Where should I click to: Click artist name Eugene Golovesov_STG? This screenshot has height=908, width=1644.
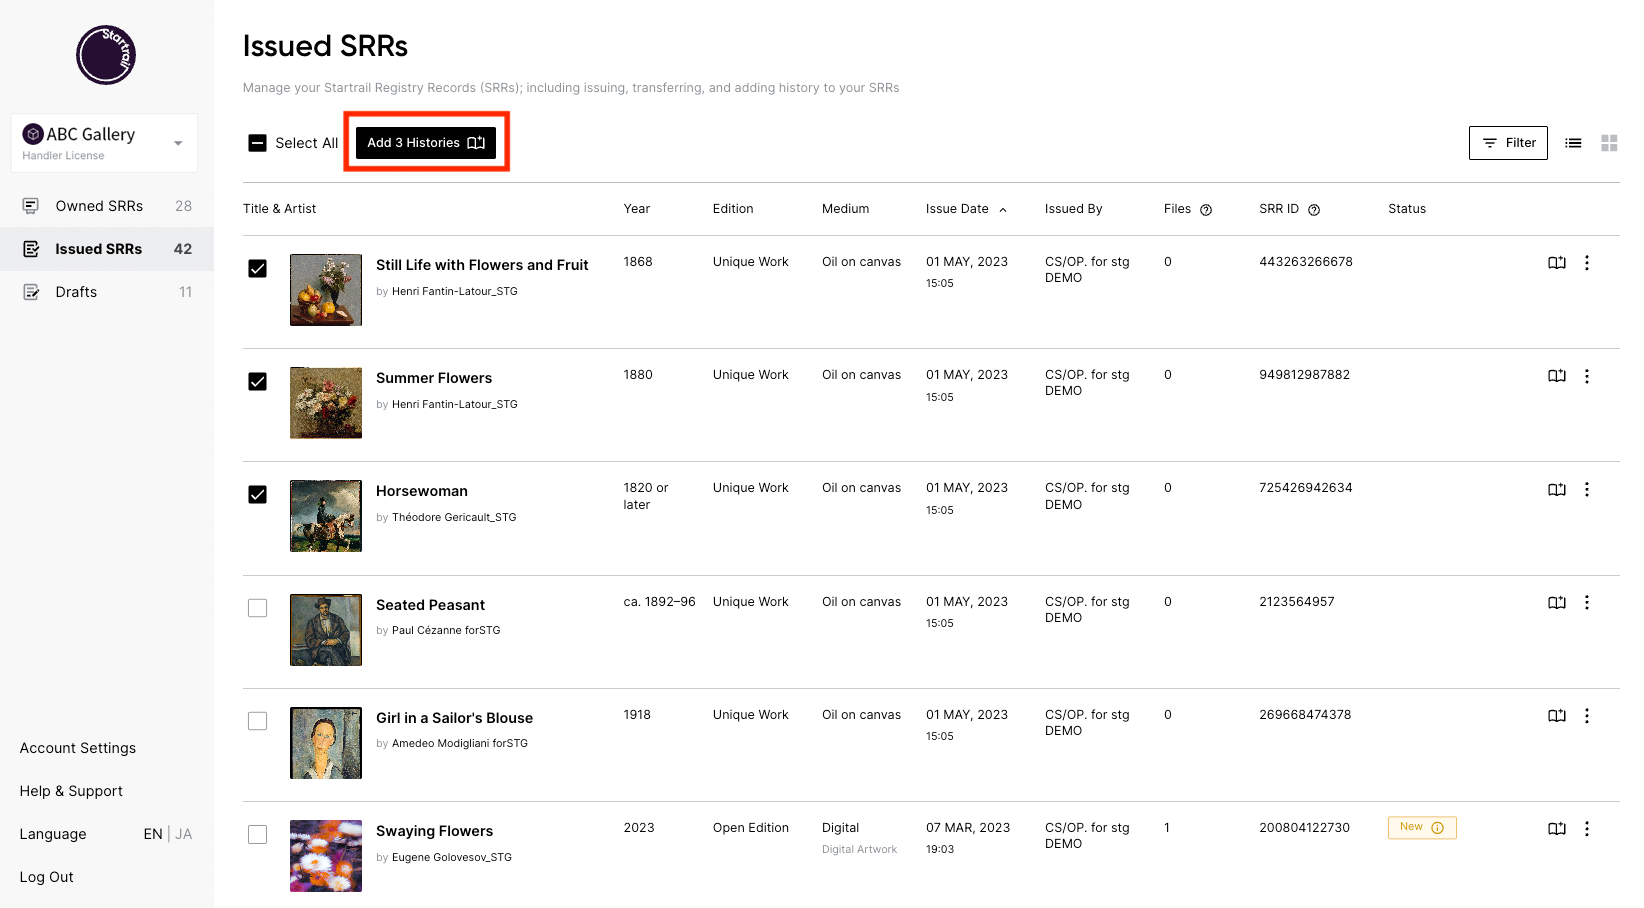(x=452, y=858)
